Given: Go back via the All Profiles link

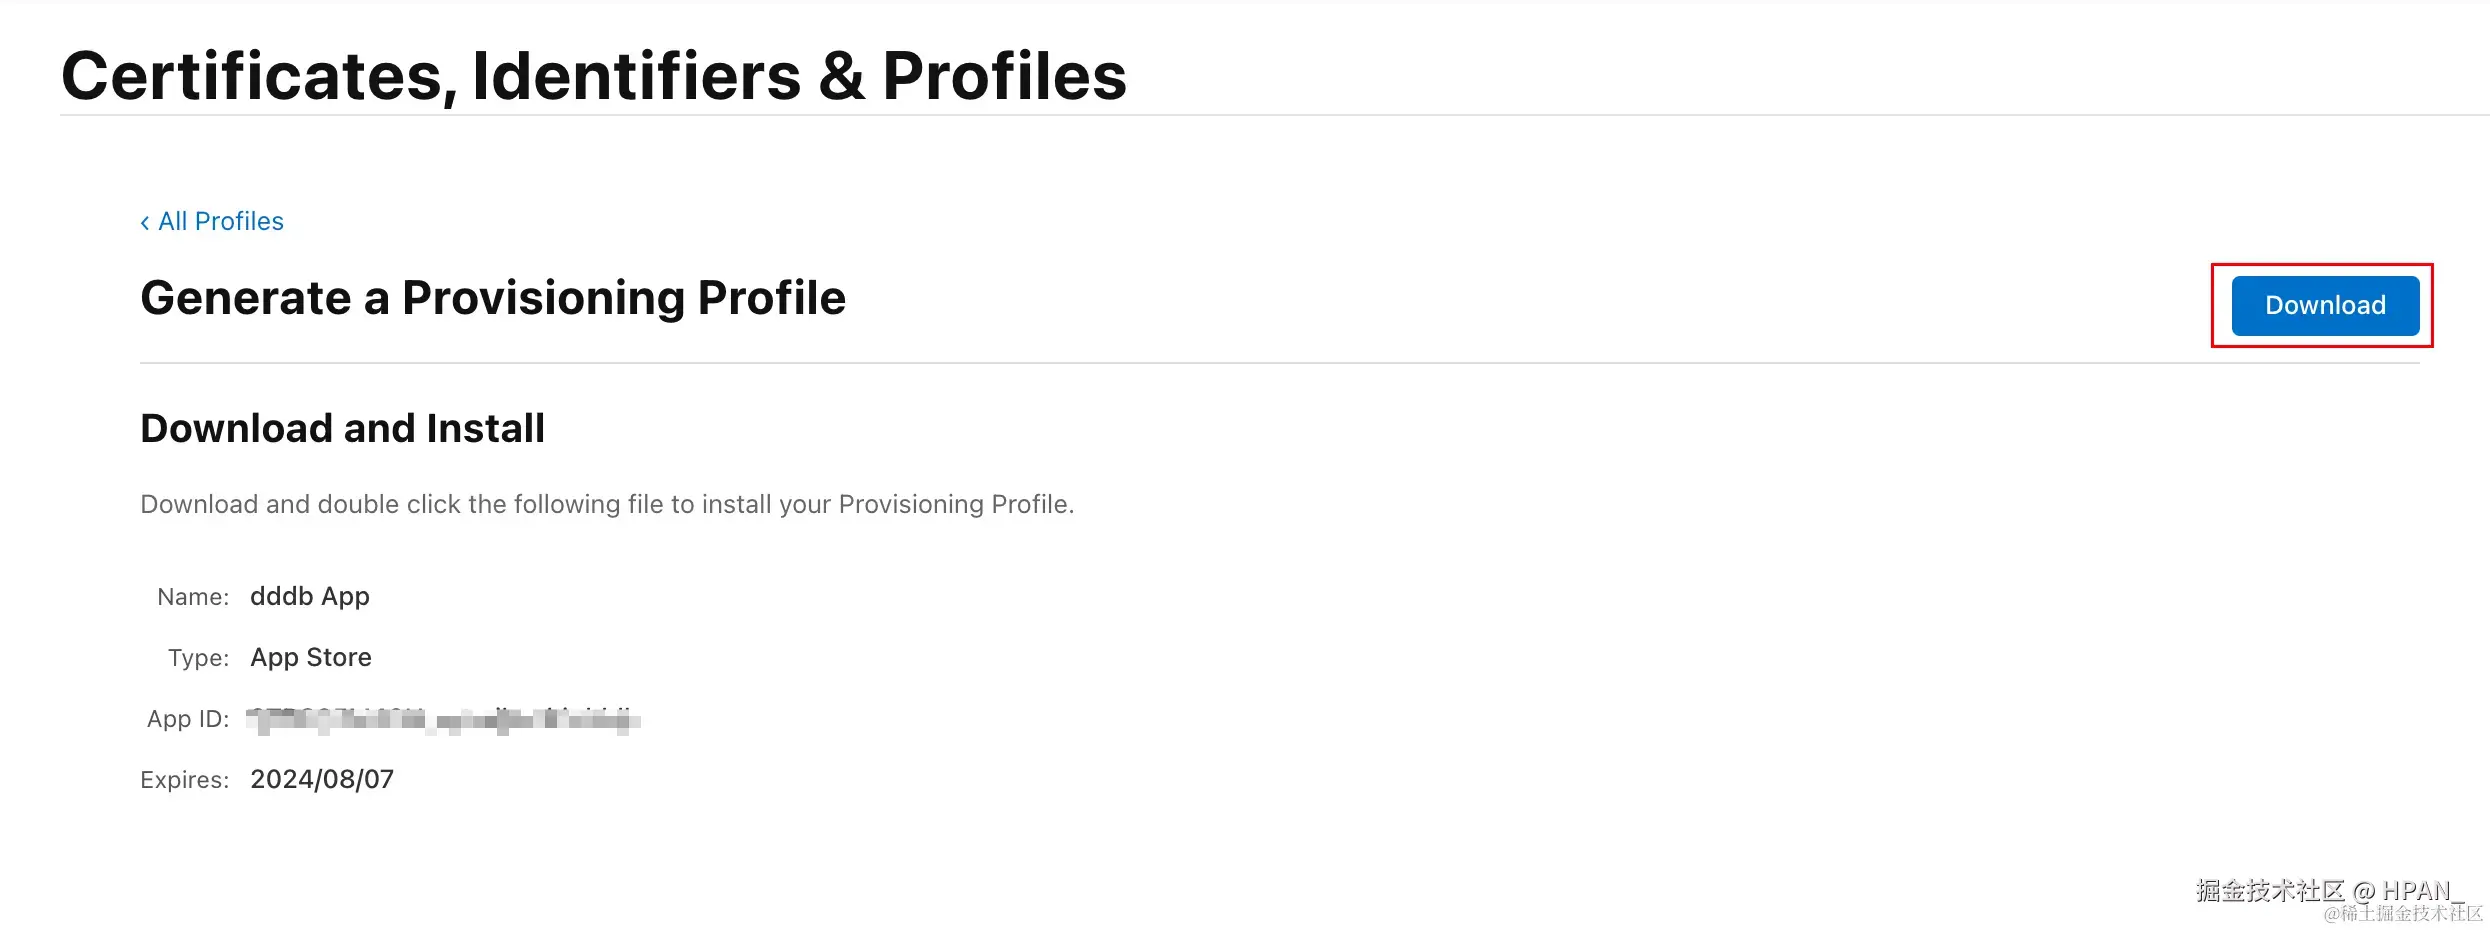Looking at the screenshot, I should click(221, 221).
